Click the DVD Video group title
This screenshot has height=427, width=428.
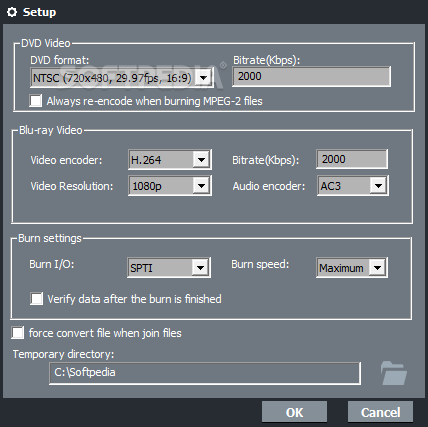(46, 43)
